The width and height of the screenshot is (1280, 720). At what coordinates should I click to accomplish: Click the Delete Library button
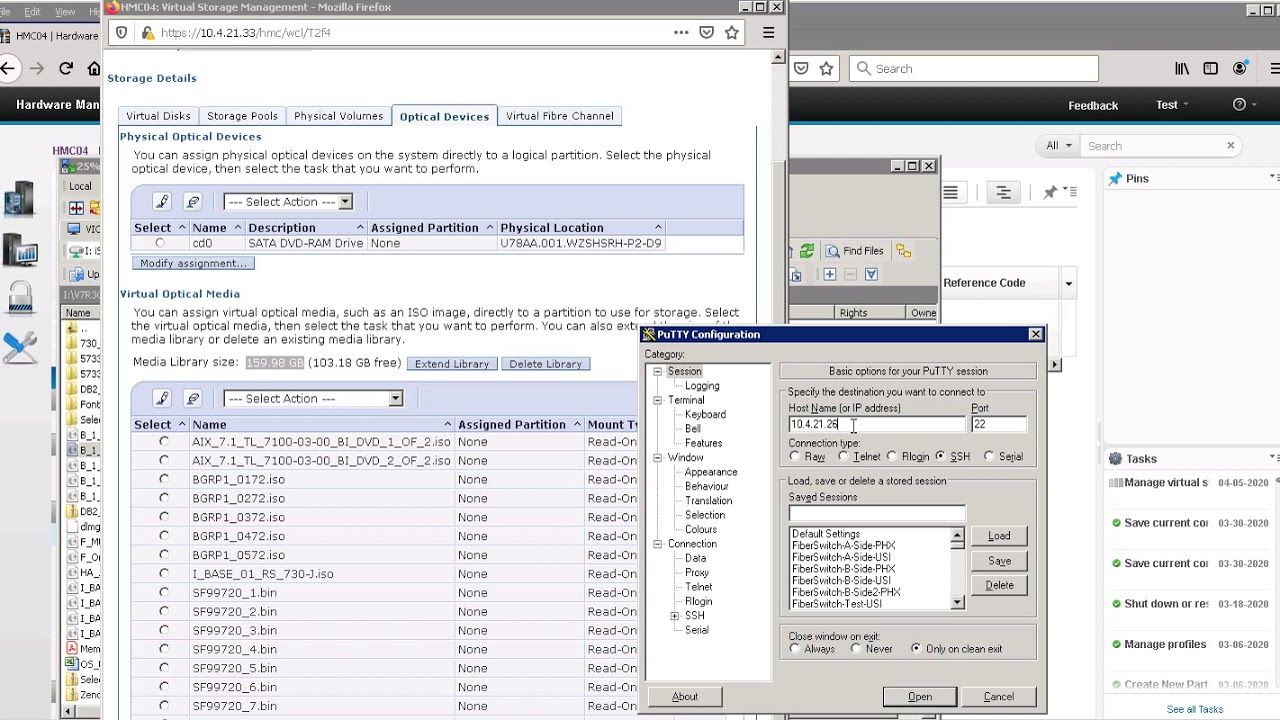[545, 364]
